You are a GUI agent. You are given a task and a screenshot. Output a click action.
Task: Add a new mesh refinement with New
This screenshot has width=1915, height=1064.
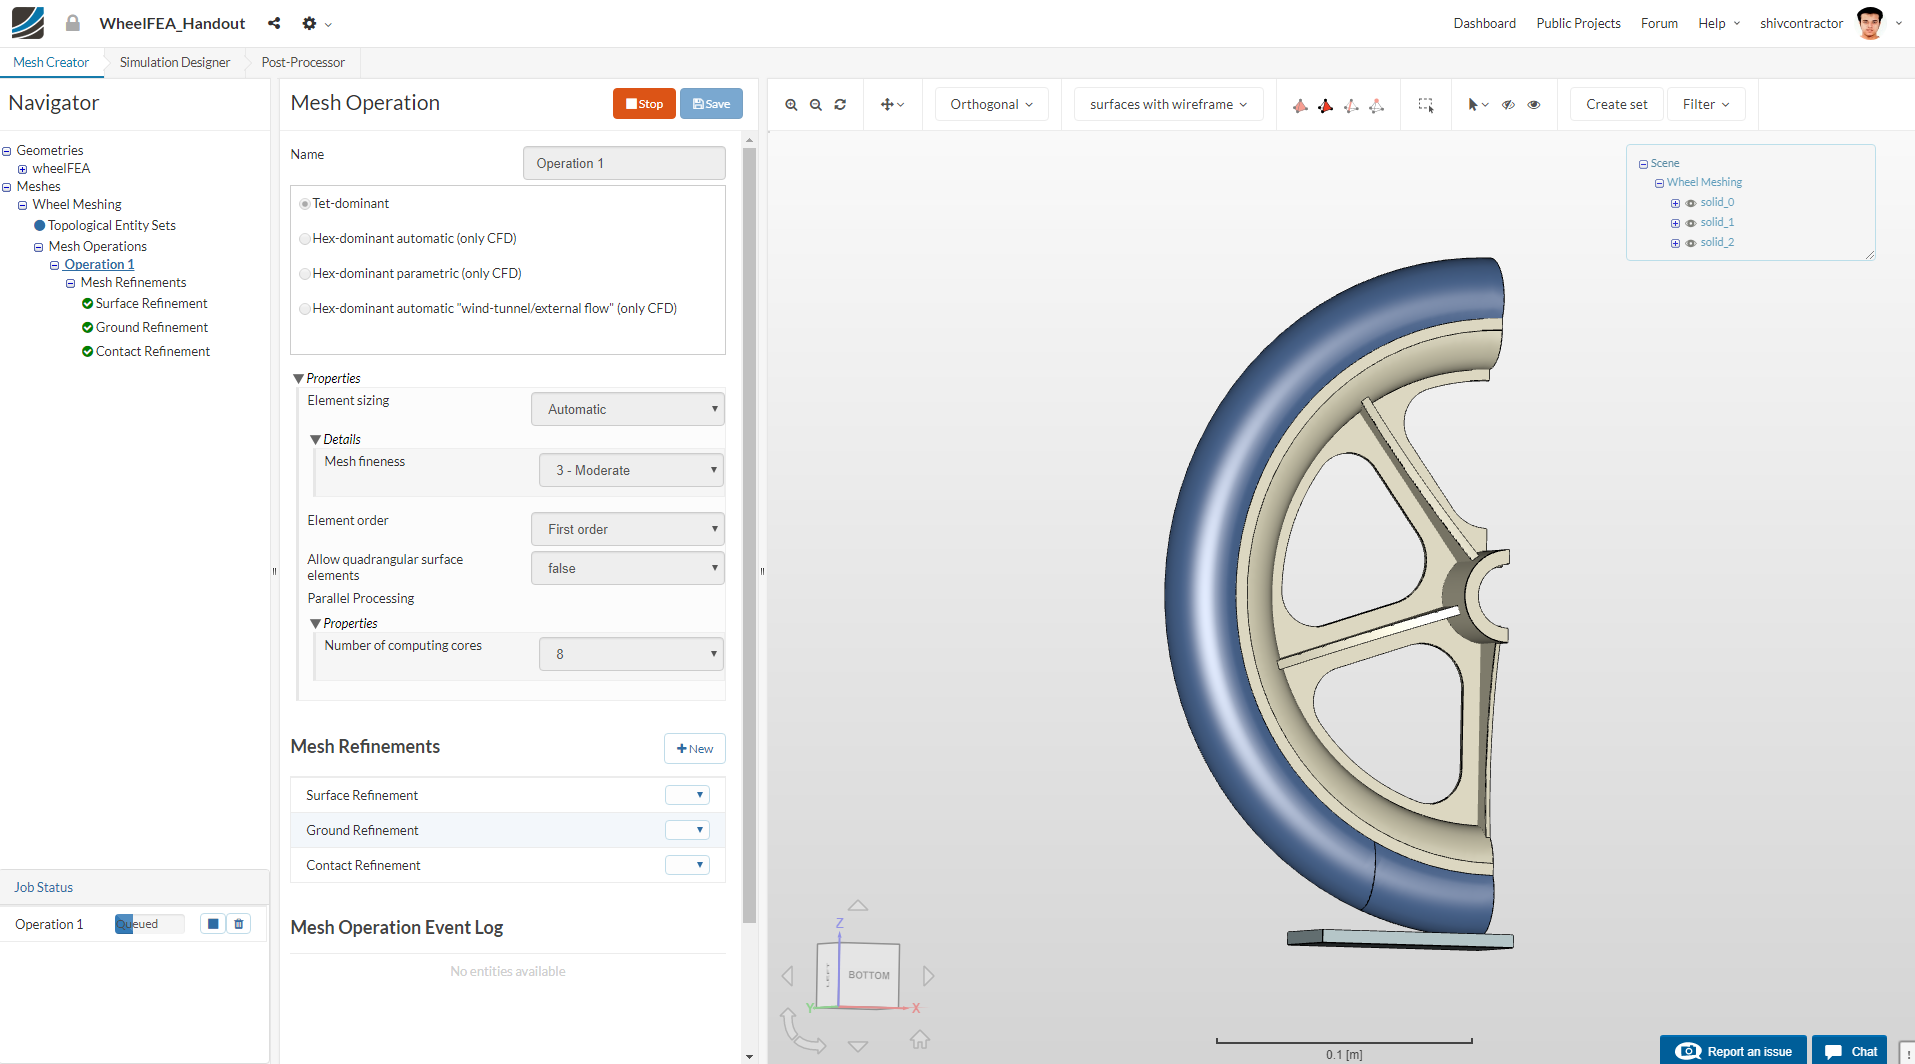tap(694, 749)
